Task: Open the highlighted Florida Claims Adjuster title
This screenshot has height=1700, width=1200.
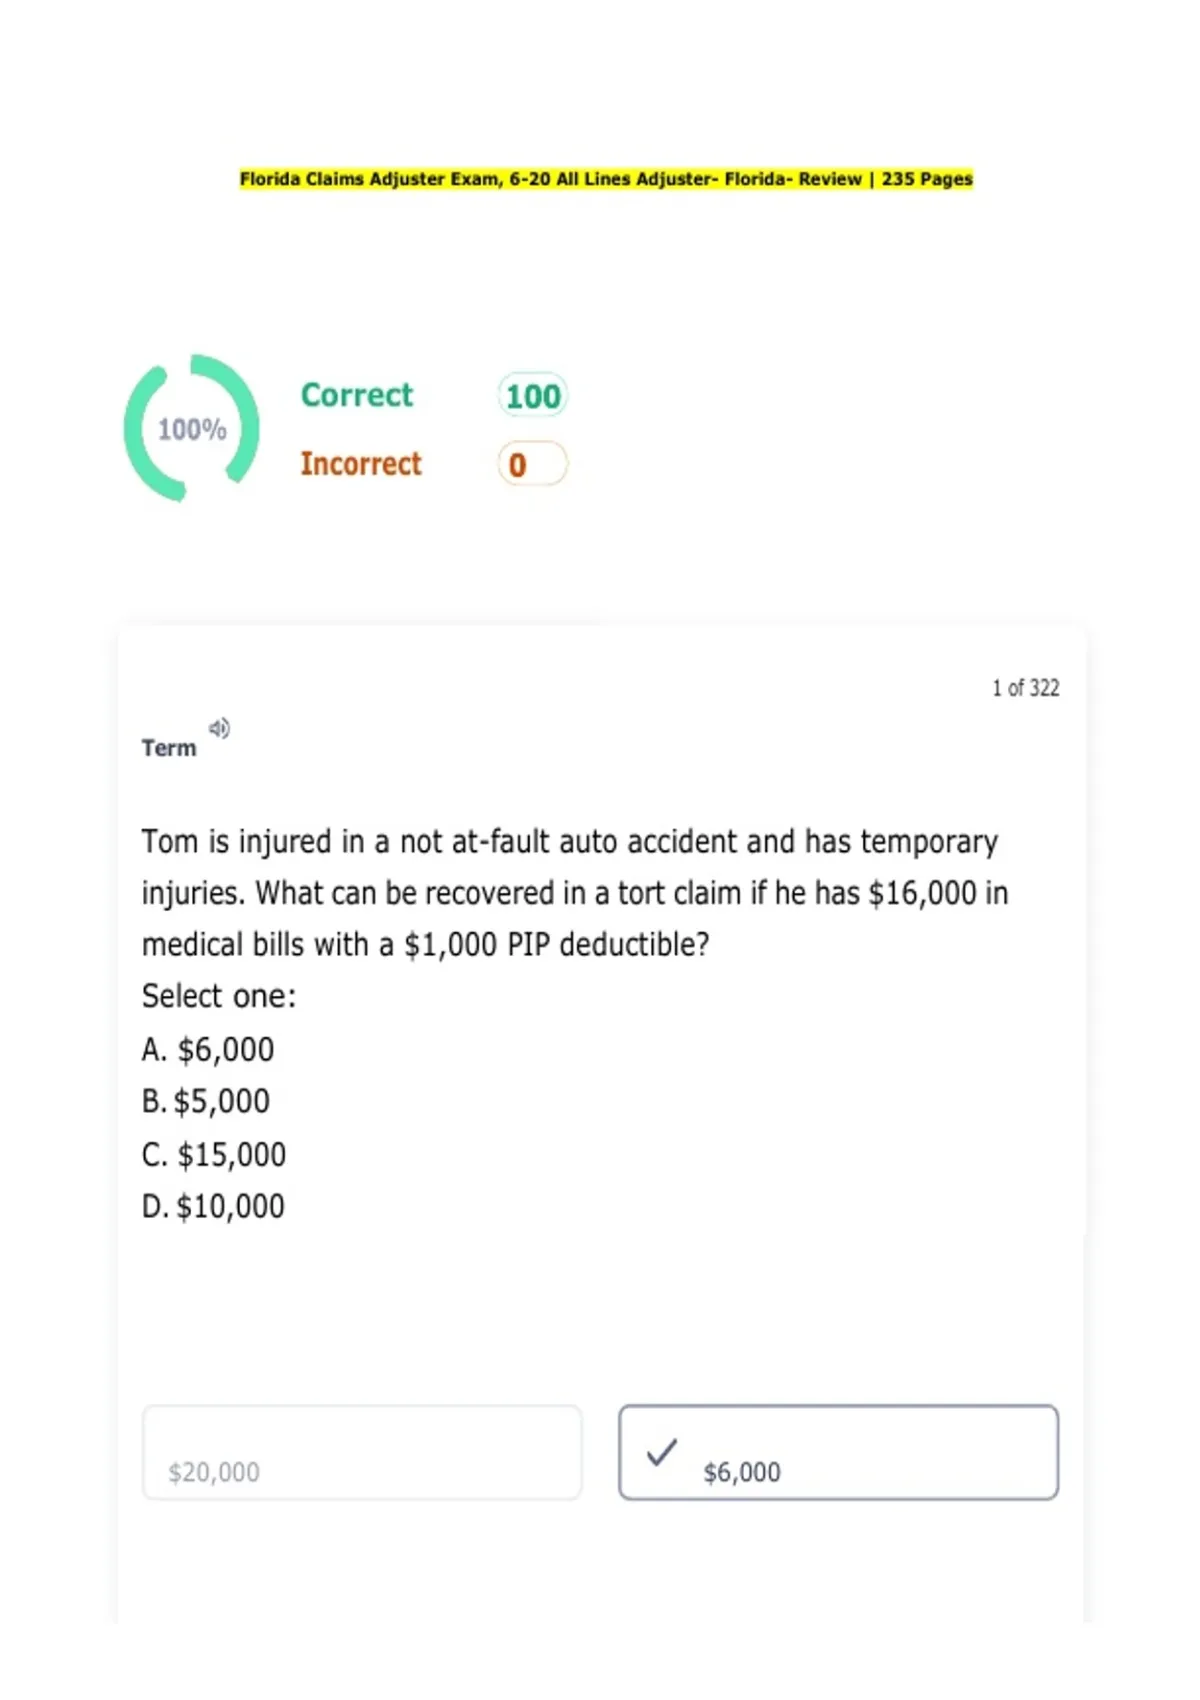Action: [x=606, y=179]
